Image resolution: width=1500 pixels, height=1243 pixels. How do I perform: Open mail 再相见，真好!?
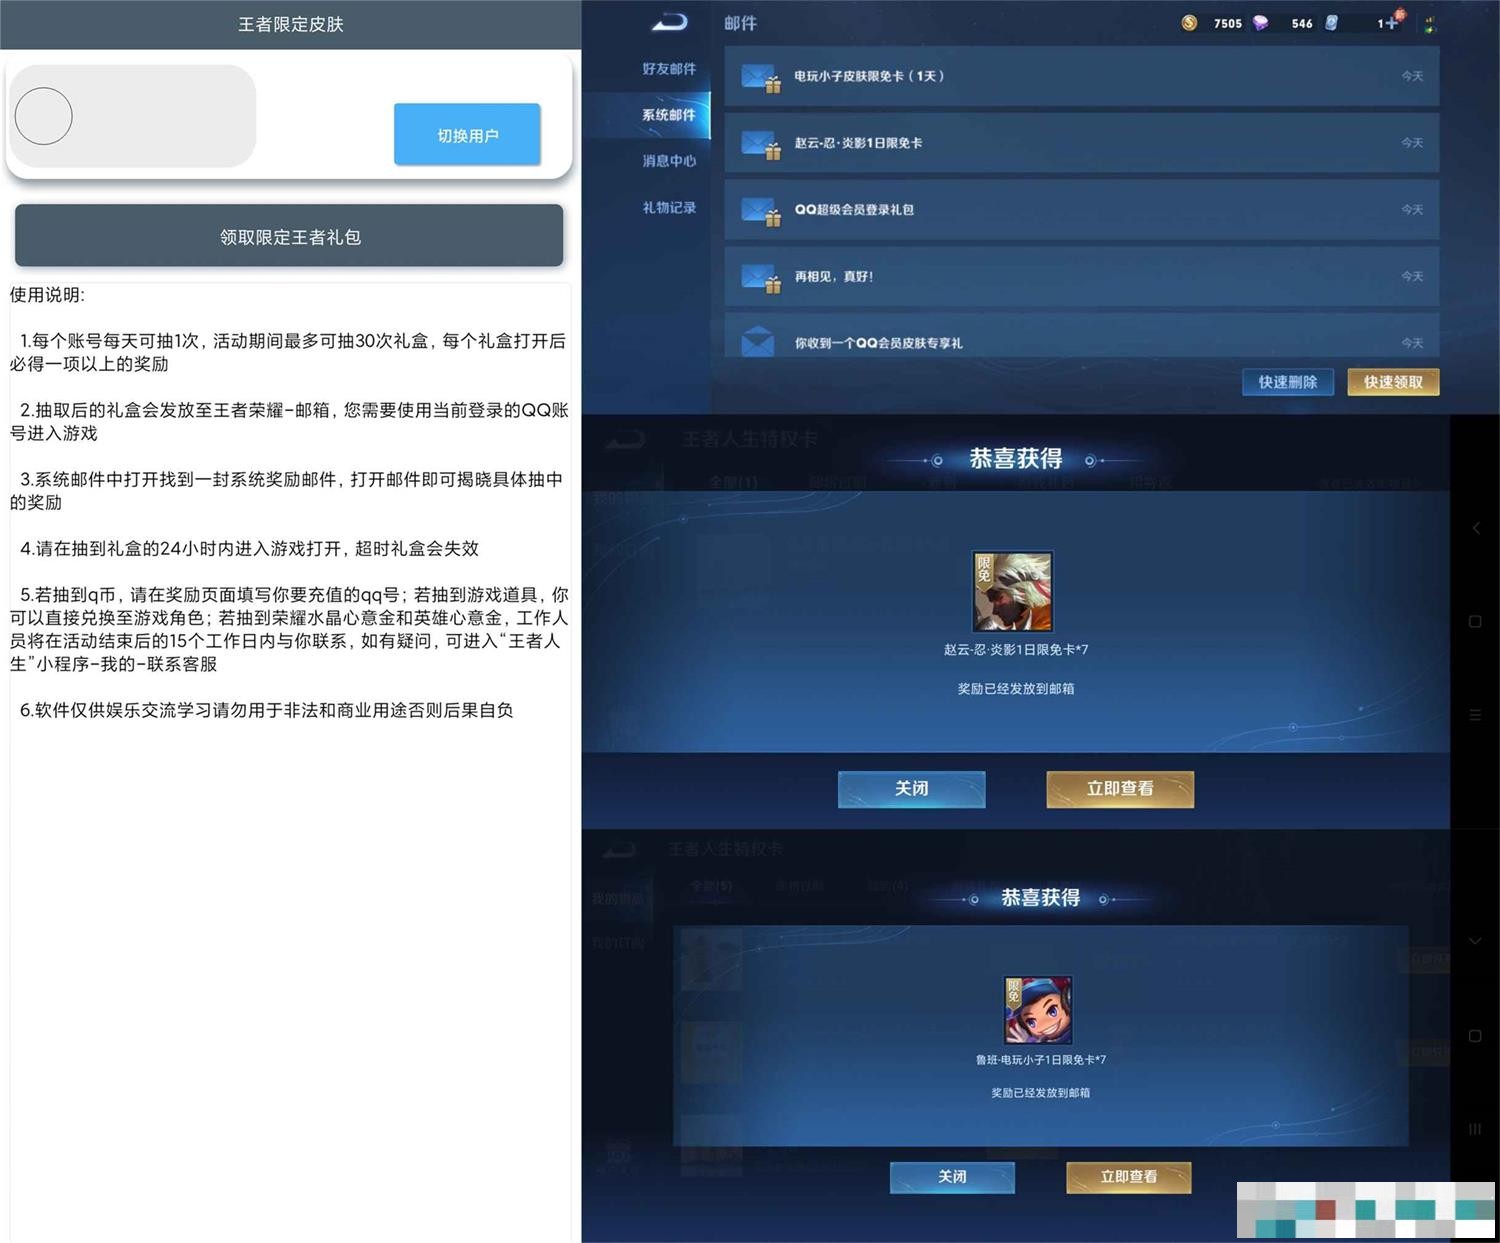coord(1082,276)
